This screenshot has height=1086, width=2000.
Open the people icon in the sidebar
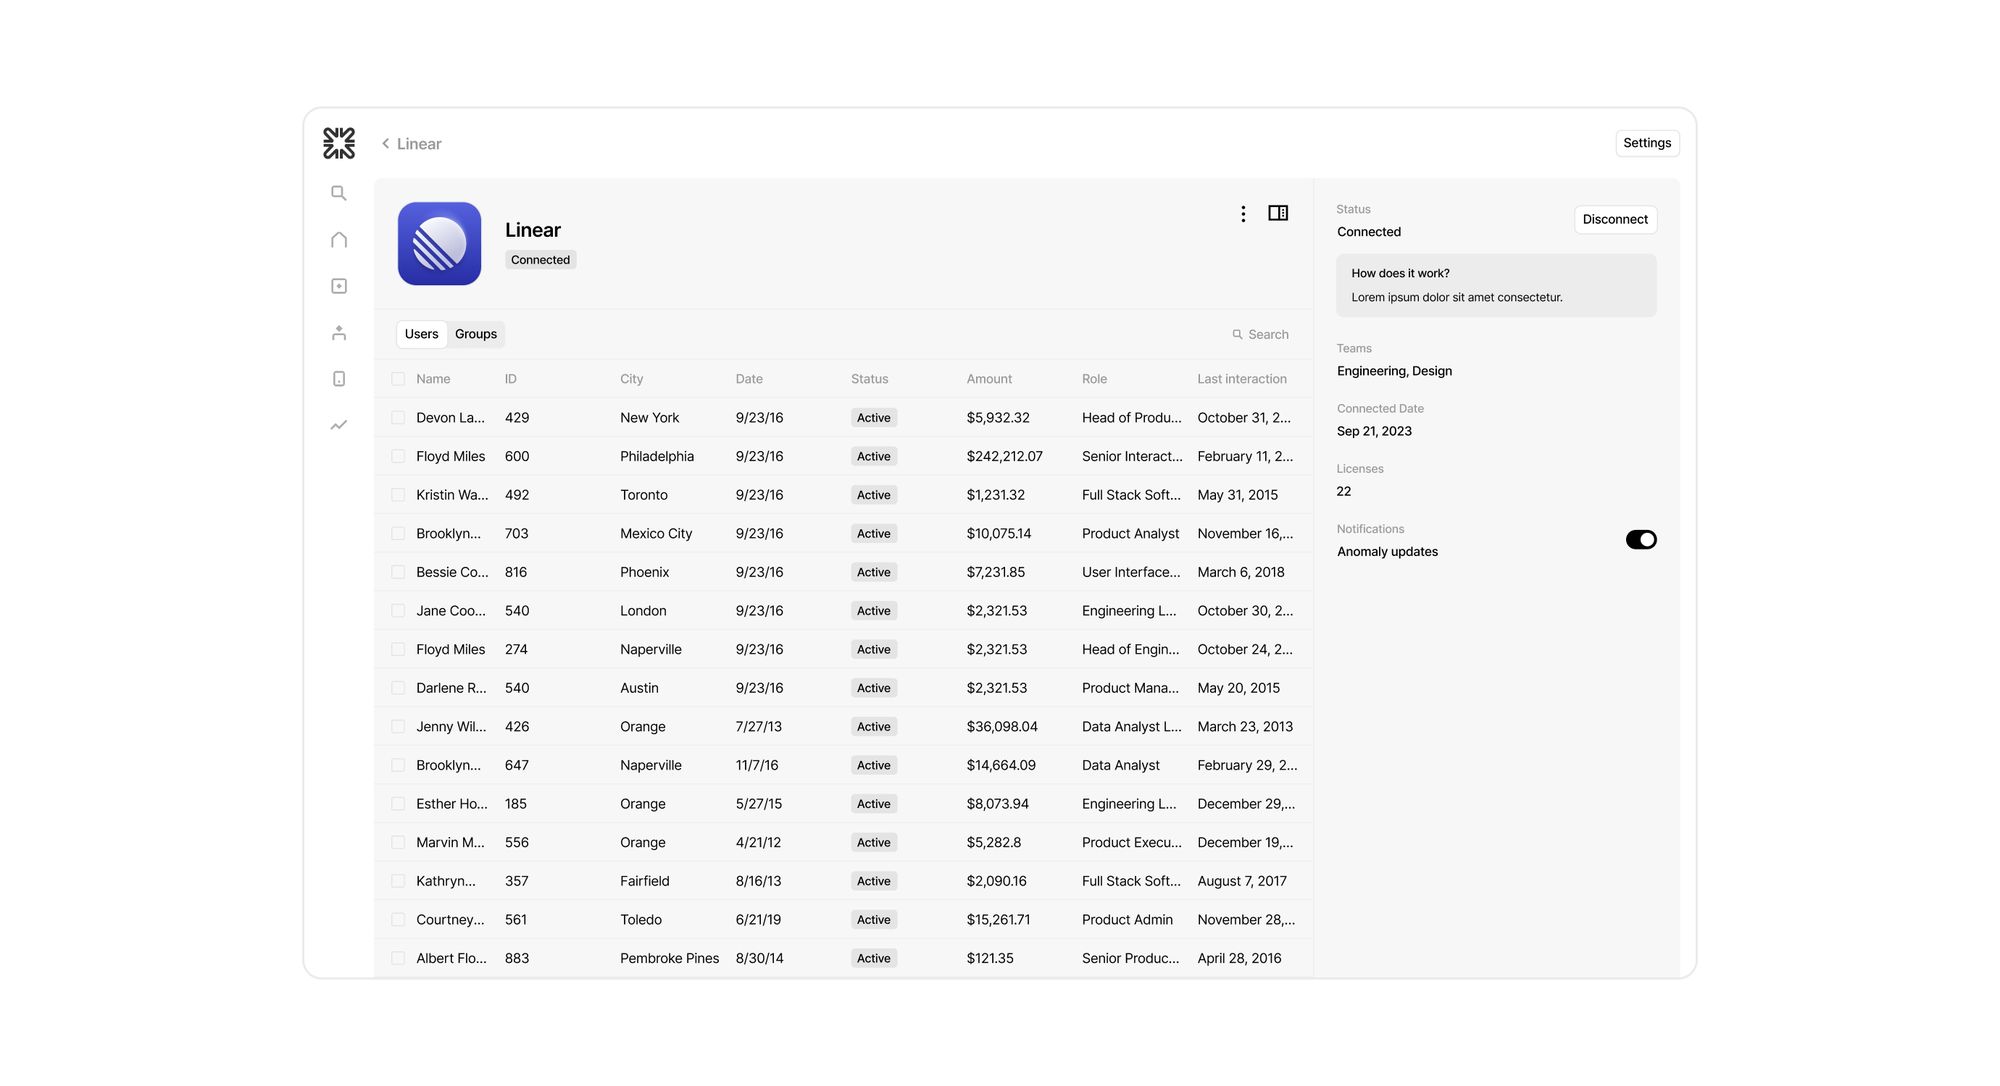[x=339, y=333]
